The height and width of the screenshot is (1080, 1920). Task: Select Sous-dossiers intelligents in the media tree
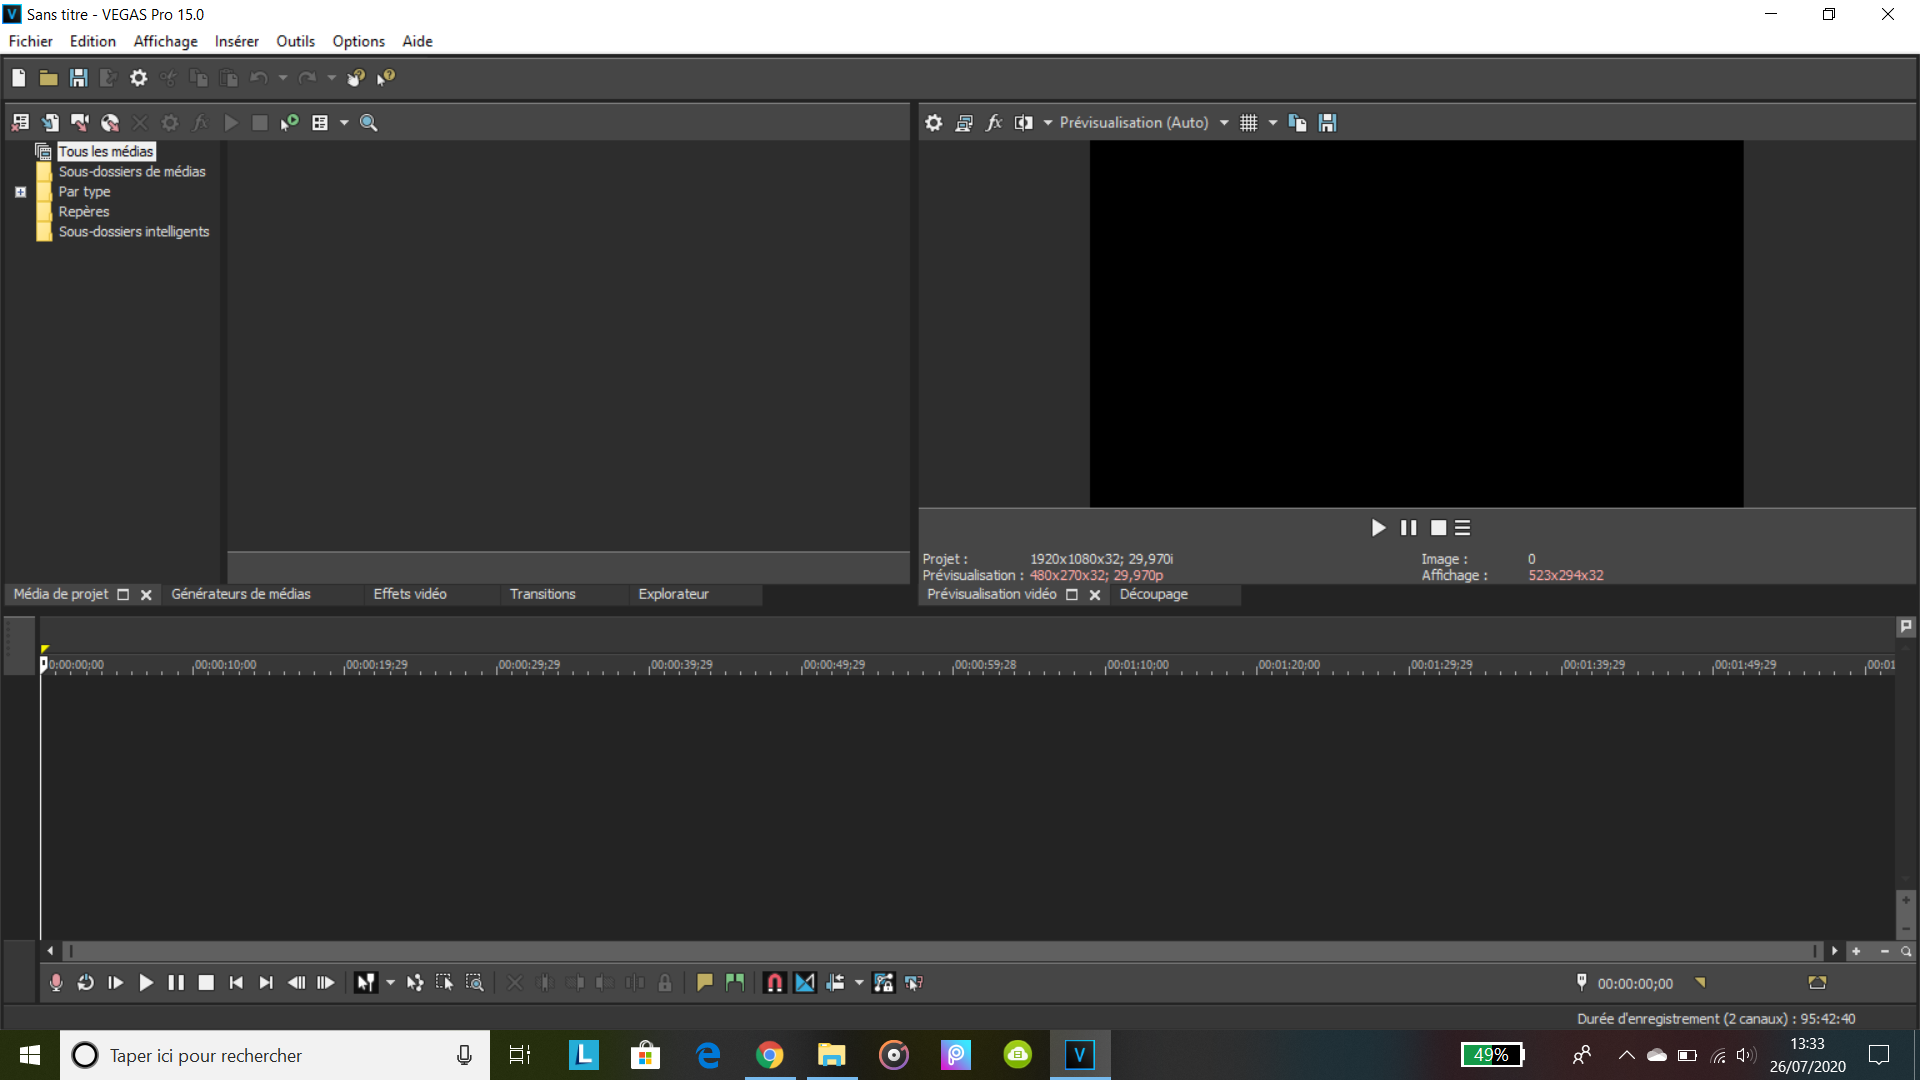coord(133,232)
